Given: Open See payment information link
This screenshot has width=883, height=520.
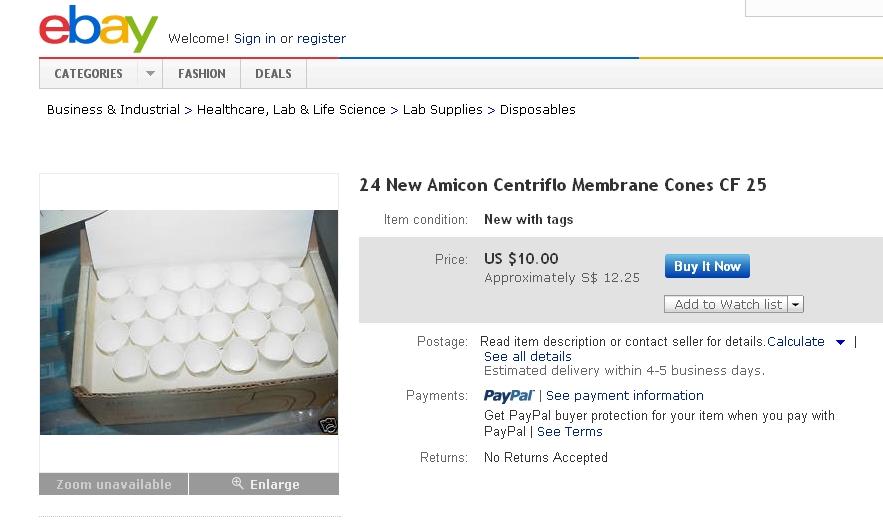Looking at the screenshot, I should pos(624,396).
